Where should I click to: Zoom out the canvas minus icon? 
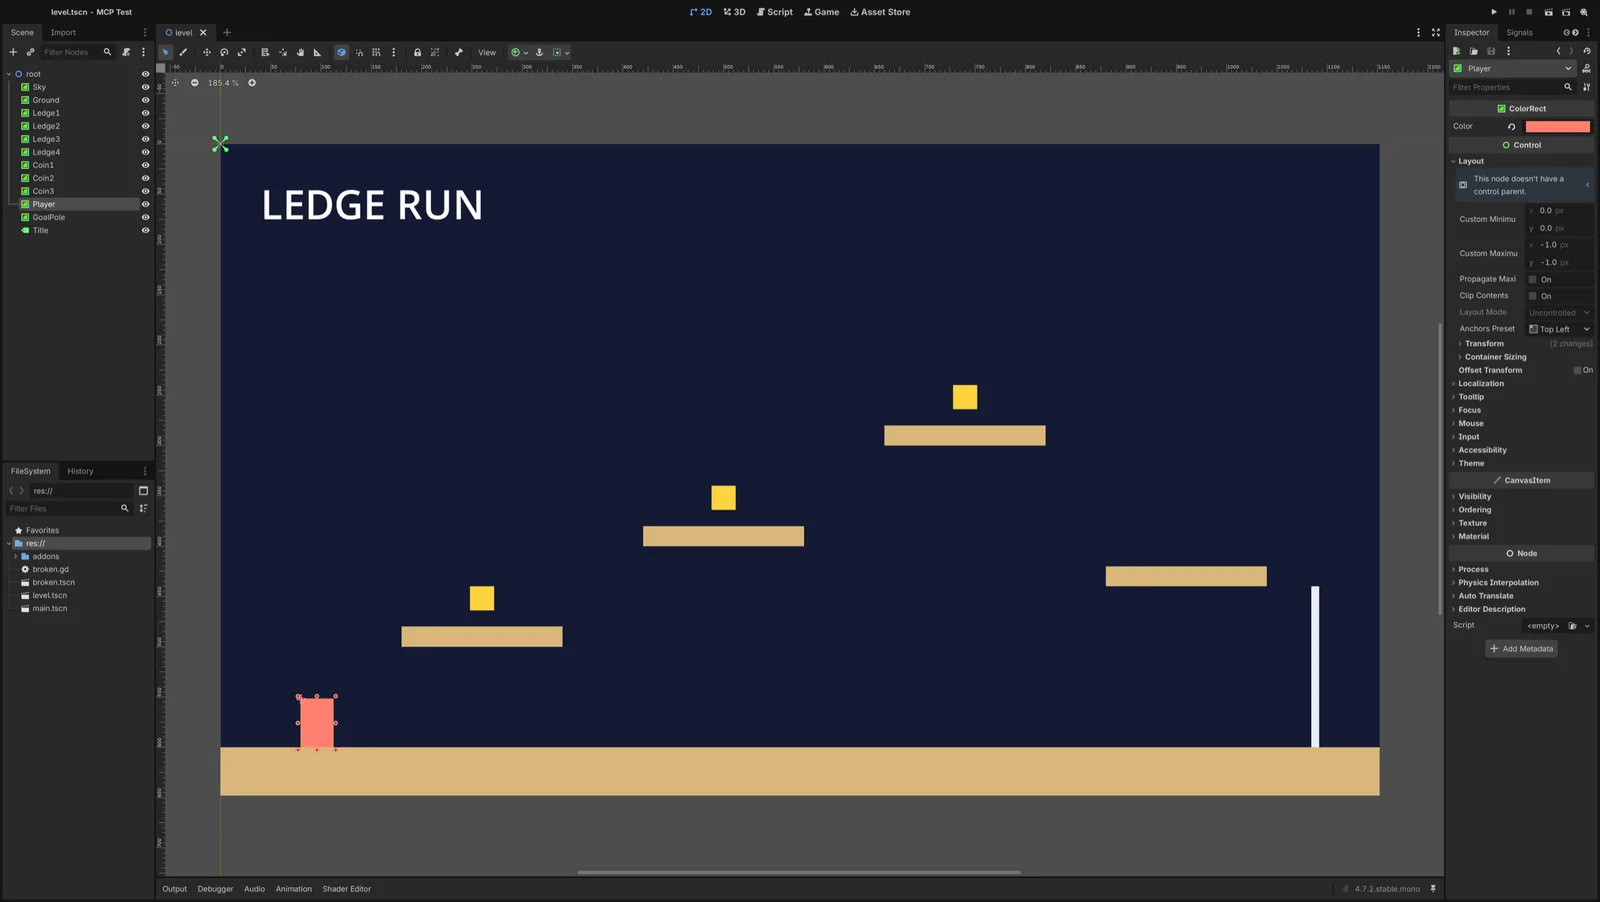click(x=195, y=83)
